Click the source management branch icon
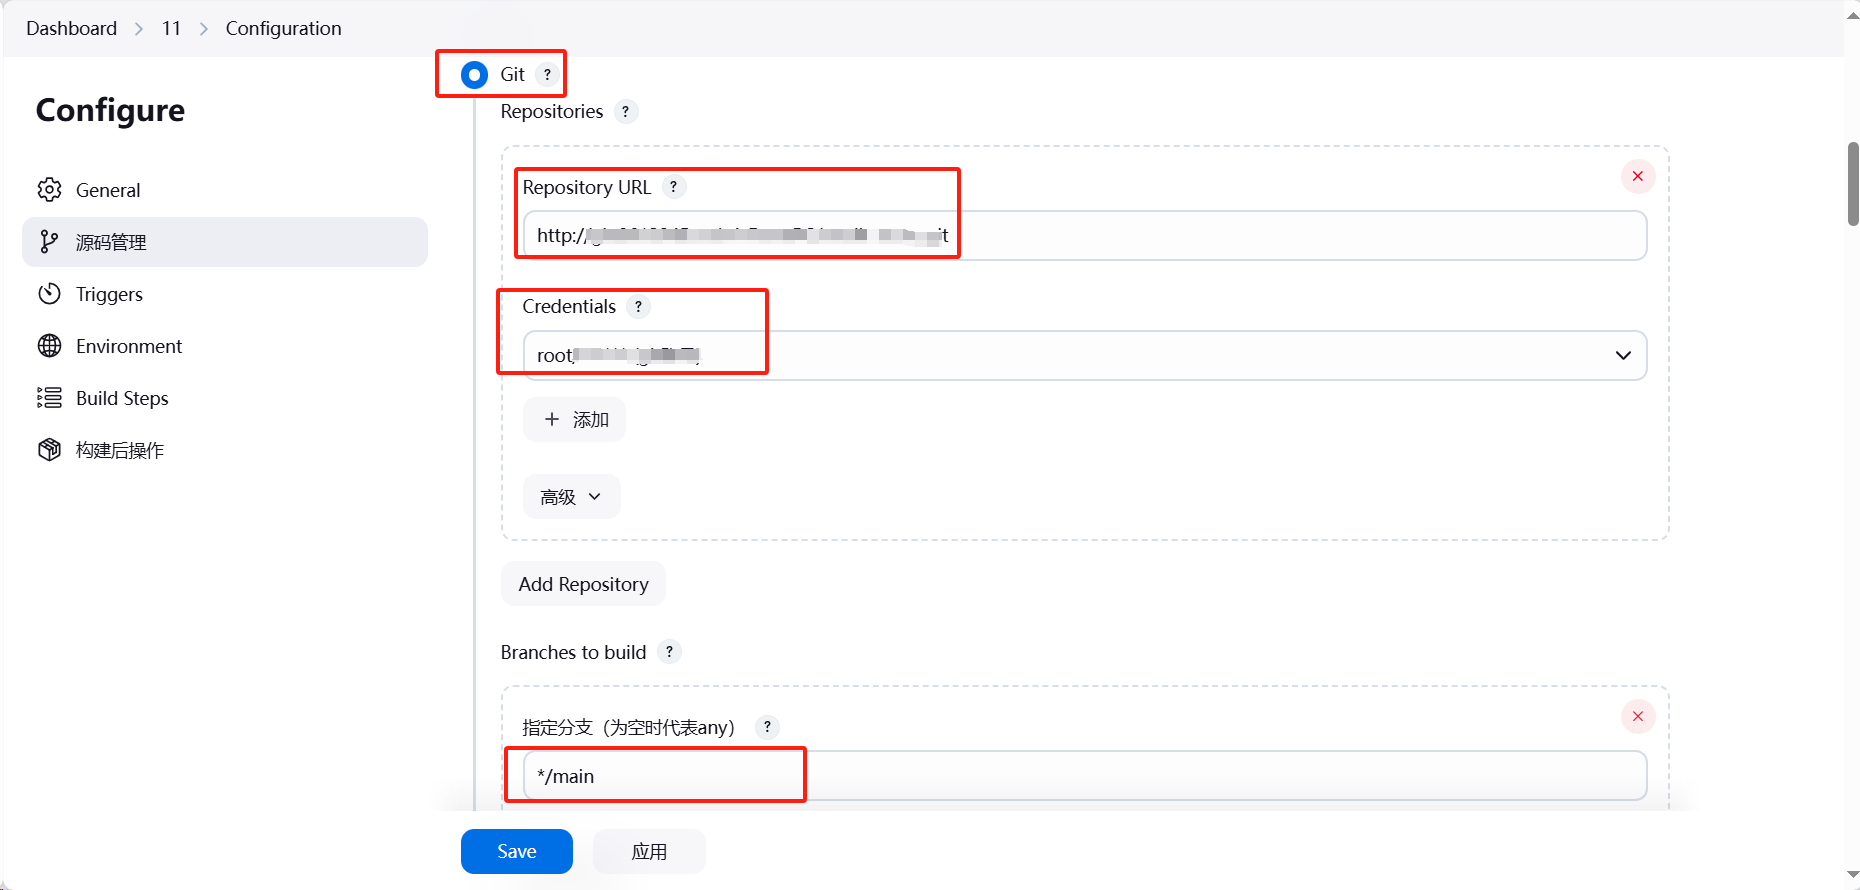Image resolution: width=1860 pixels, height=890 pixels. click(49, 242)
